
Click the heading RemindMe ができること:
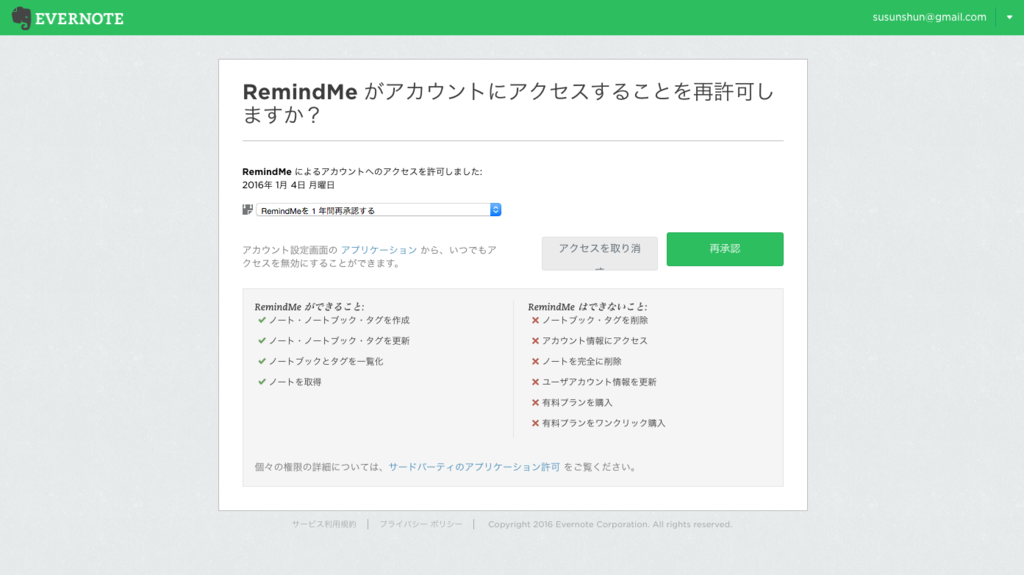[x=309, y=306]
